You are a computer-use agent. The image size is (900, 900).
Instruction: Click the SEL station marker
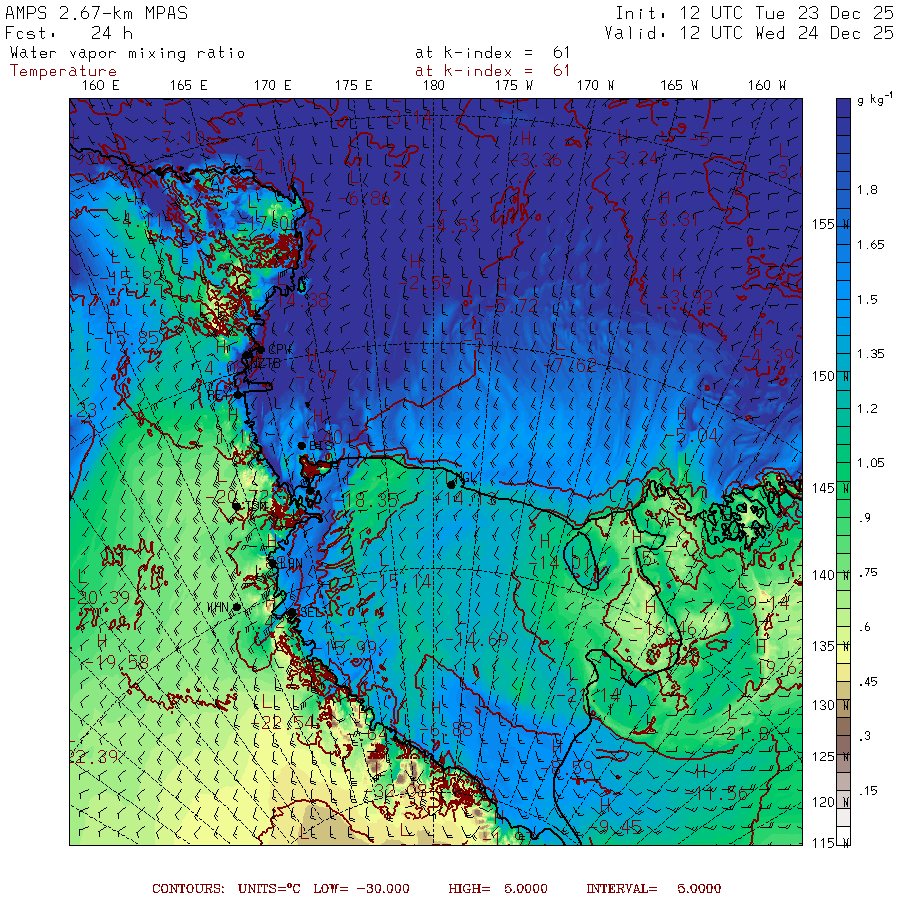(292, 612)
